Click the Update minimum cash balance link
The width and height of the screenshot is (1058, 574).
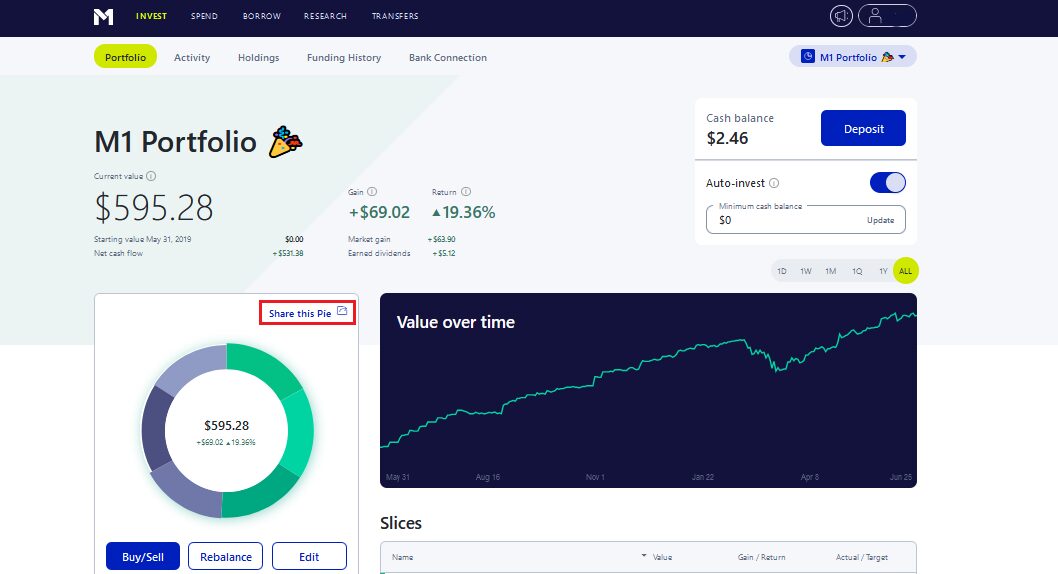(x=880, y=220)
